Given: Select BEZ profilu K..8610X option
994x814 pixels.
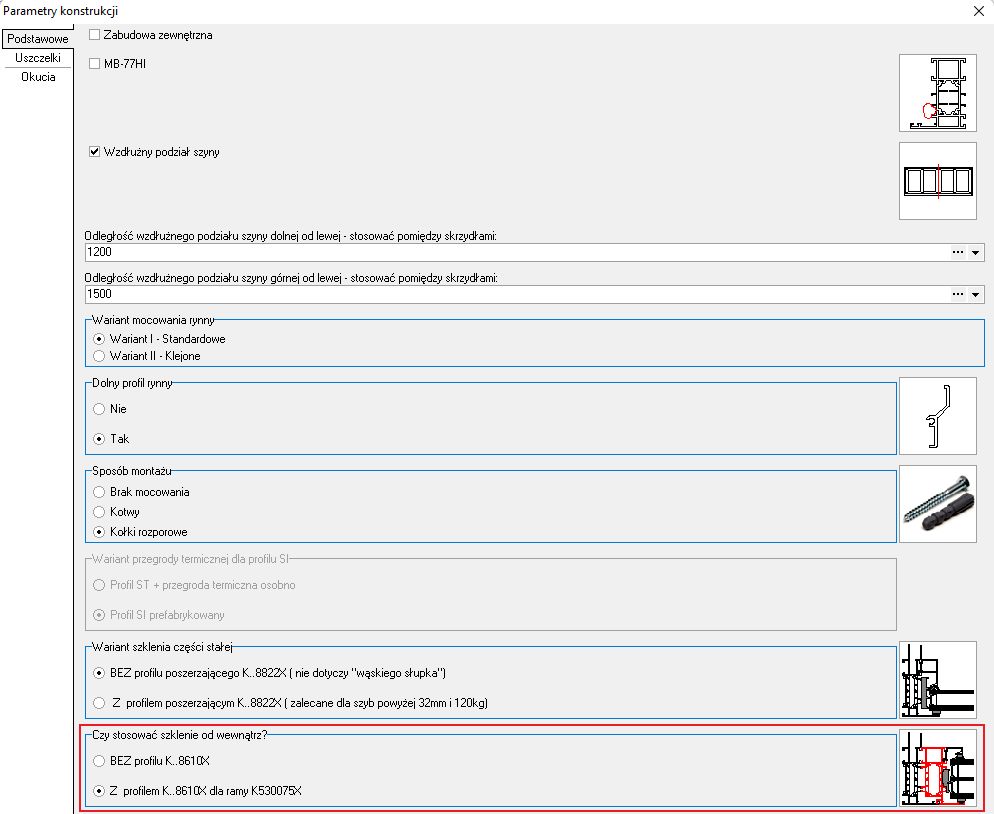Looking at the screenshot, I should point(99,761).
